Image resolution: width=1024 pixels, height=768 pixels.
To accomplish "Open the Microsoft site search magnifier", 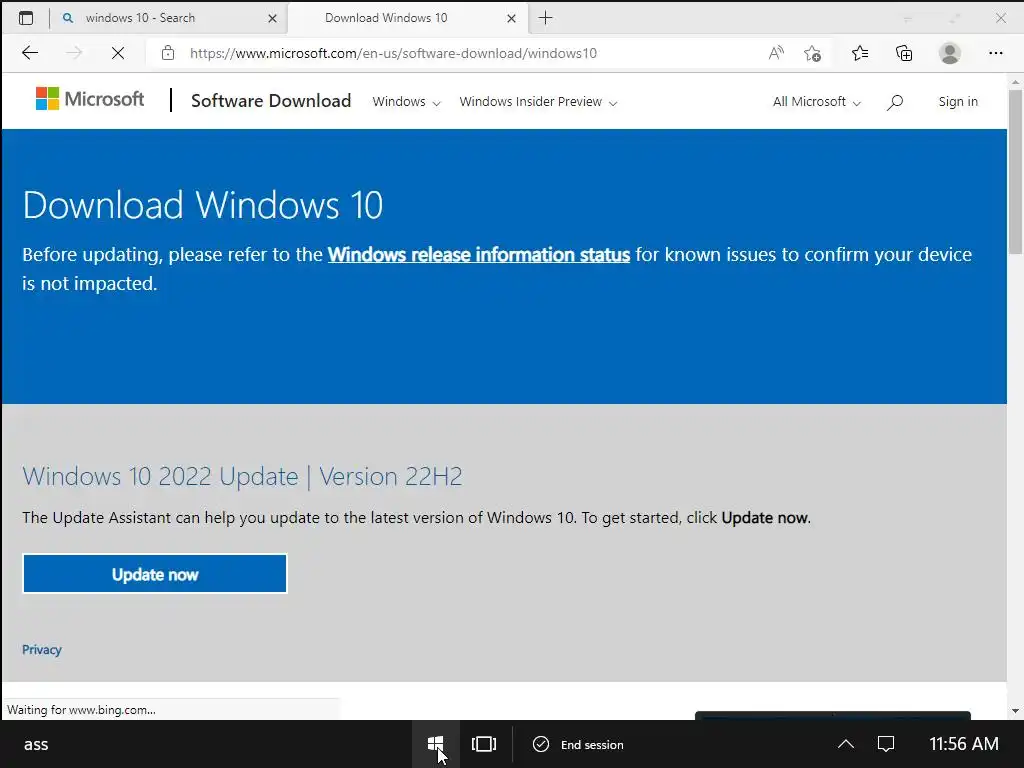I will coord(895,102).
